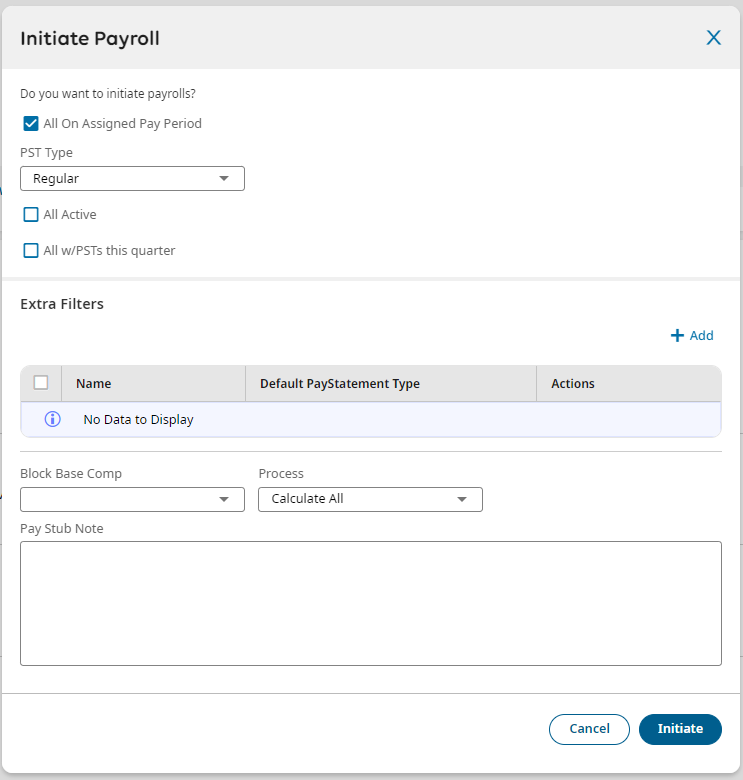
Task: Click the Process dropdown arrow icon
Action: pos(462,499)
